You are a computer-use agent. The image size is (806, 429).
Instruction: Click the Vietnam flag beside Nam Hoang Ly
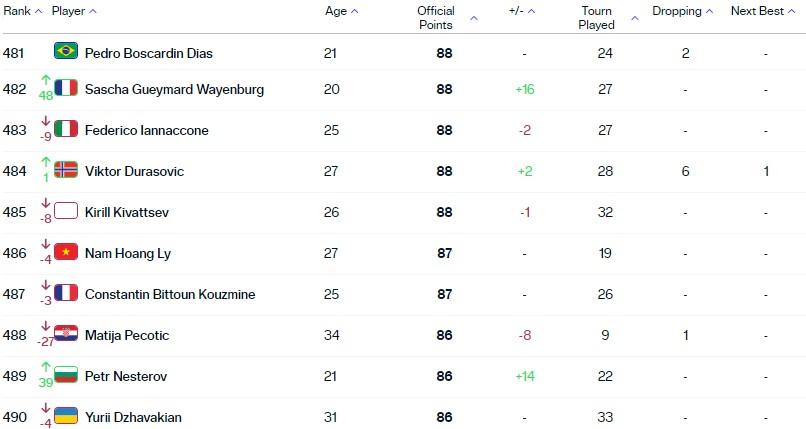(x=66, y=251)
